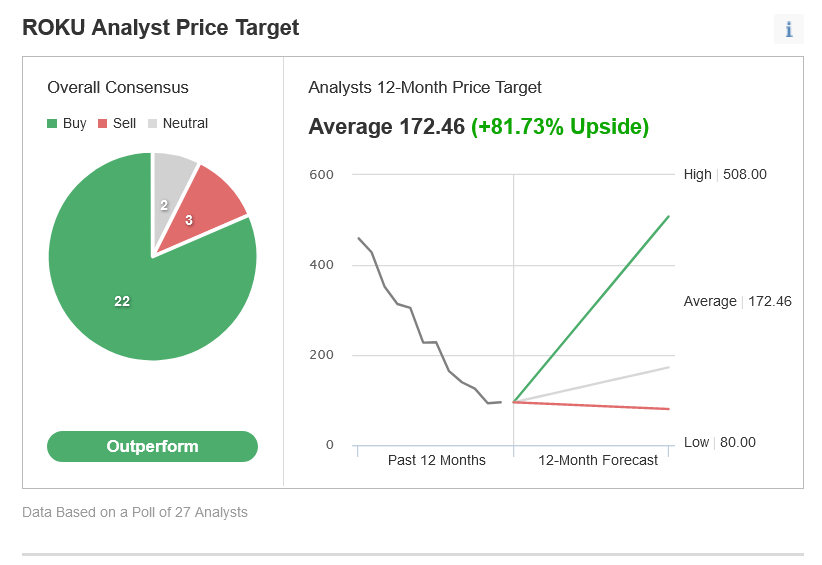The height and width of the screenshot is (565, 822).
Task: Click the green high forecast line
Action: coord(591,309)
